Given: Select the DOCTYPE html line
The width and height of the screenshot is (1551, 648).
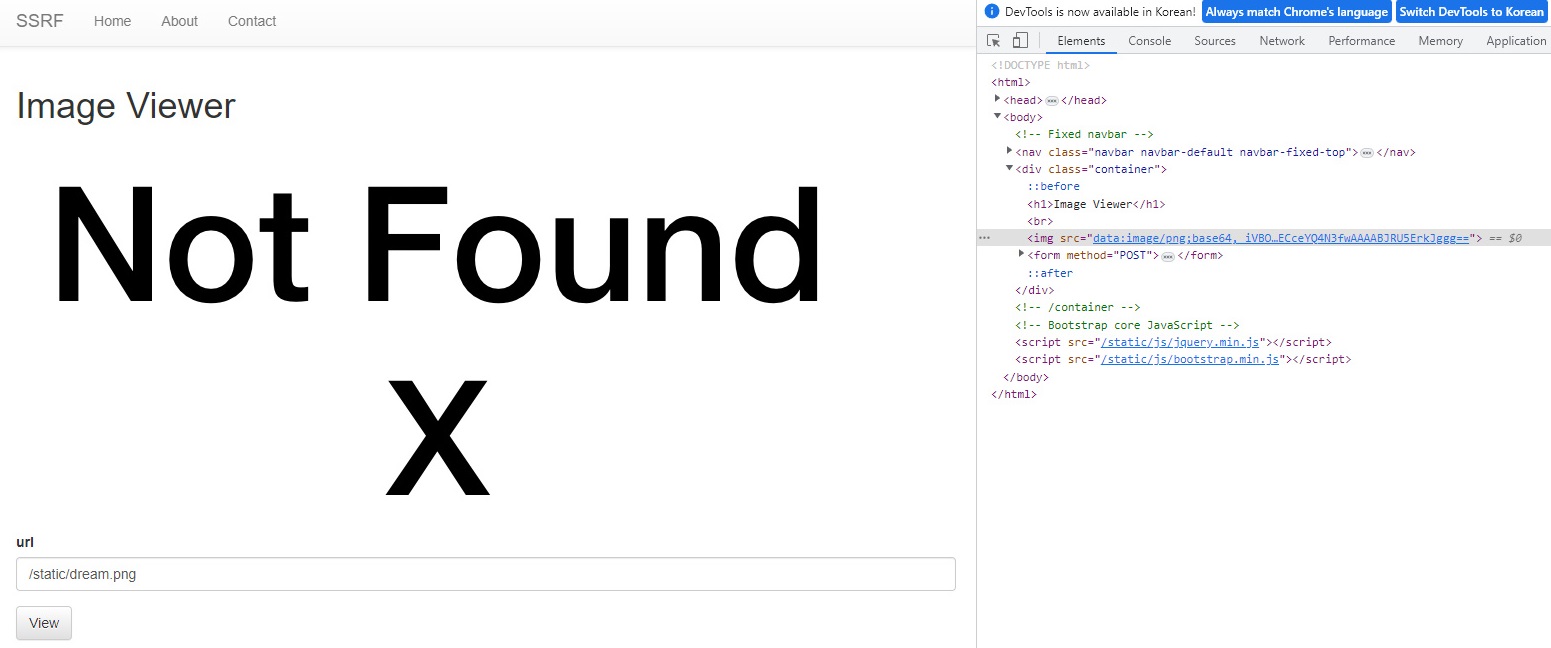Looking at the screenshot, I should pyautogui.click(x=1040, y=65).
